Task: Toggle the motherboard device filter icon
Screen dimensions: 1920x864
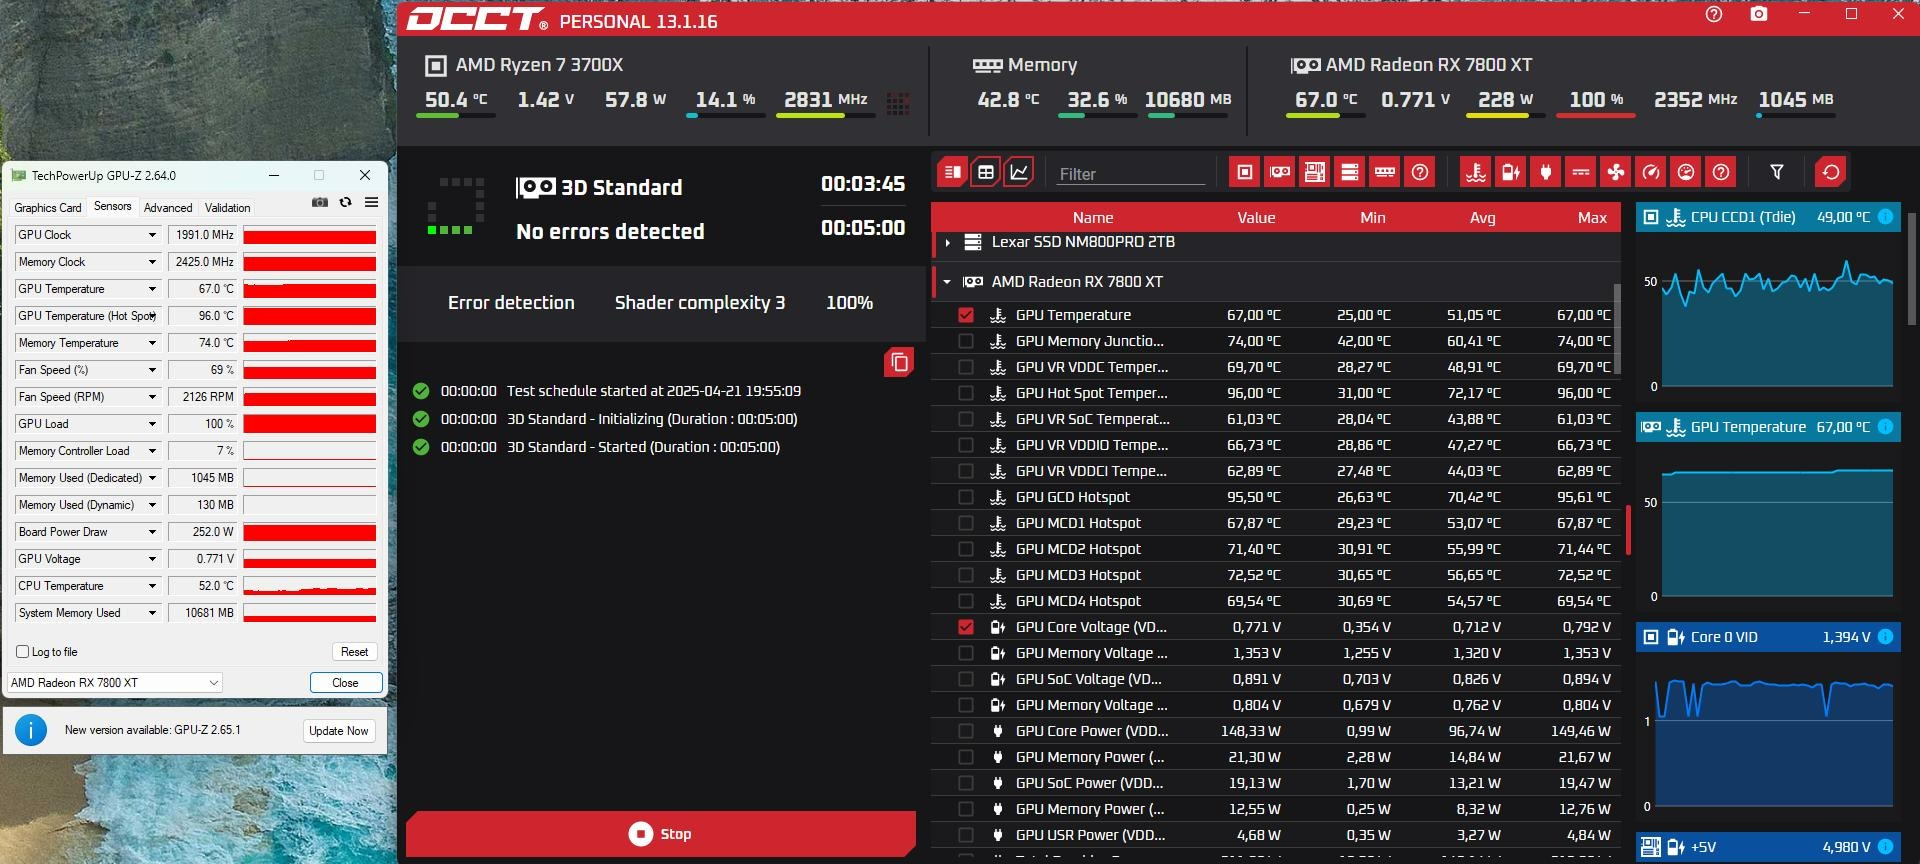Action: pos(1315,172)
